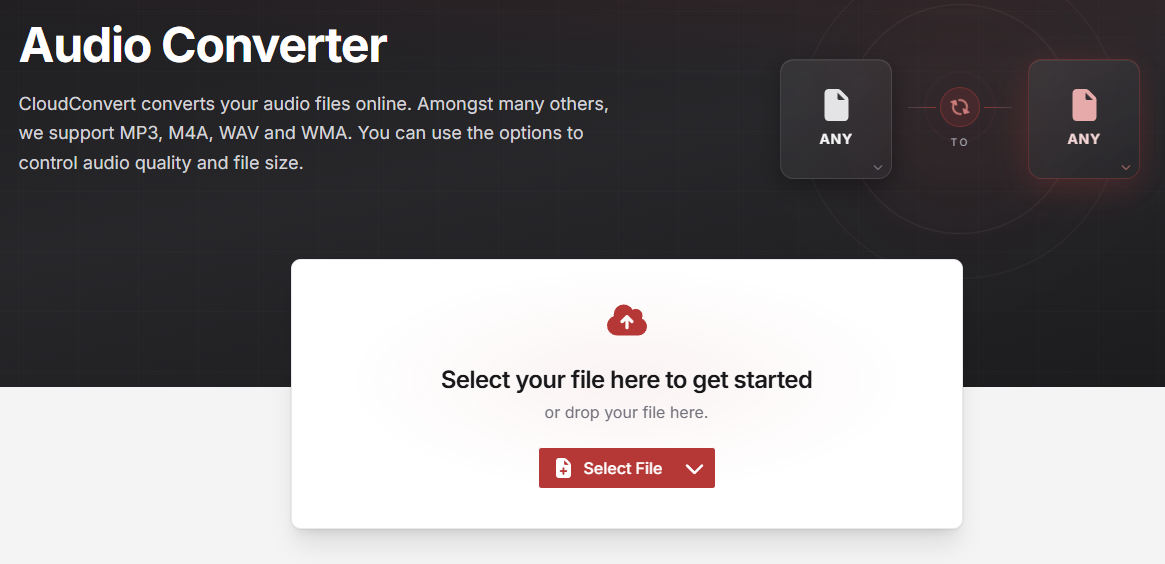Click 'Select your file here to get started' text
The height and width of the screenshot is (564, 1165).
pyautogui.click(x=626, y=380)
